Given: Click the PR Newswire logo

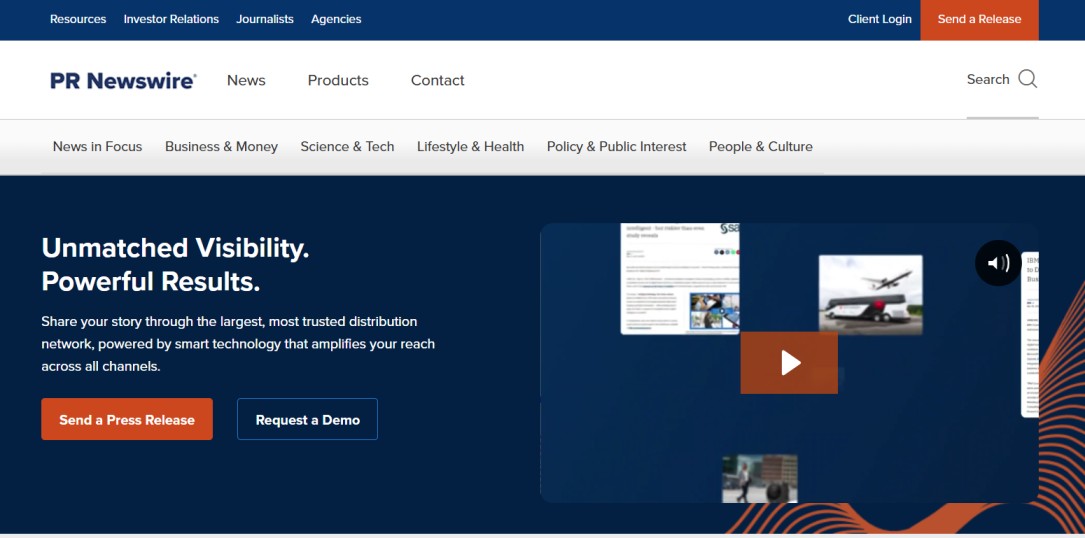Looking at the screenshot, I should coord(123,80).
